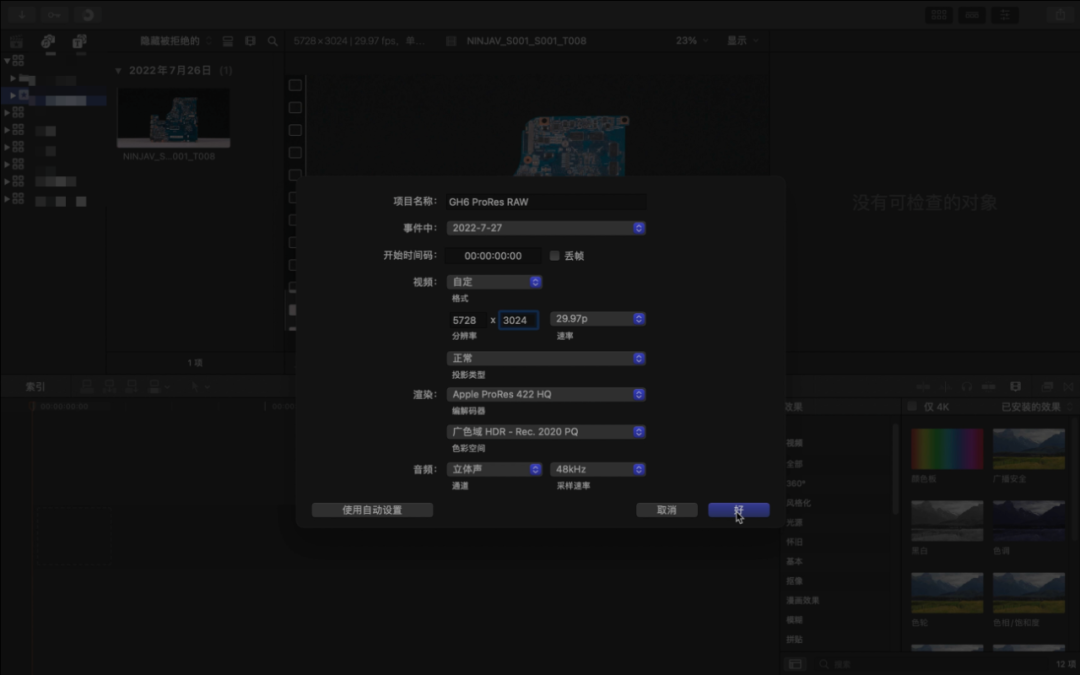The width and height of the screenshot is (1080, 675).
Task: Open the Apple ProRes 422 HQ codec dropdown
Action: click(x=546, y=394)
